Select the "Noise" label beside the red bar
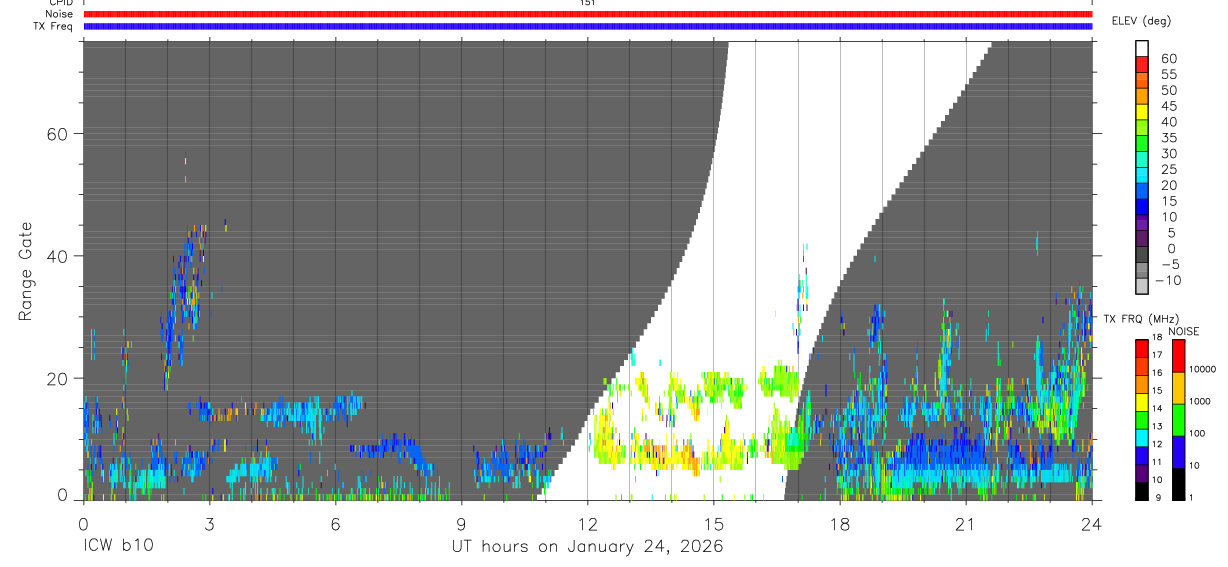 pyautogui.click(x=59, y=14)
